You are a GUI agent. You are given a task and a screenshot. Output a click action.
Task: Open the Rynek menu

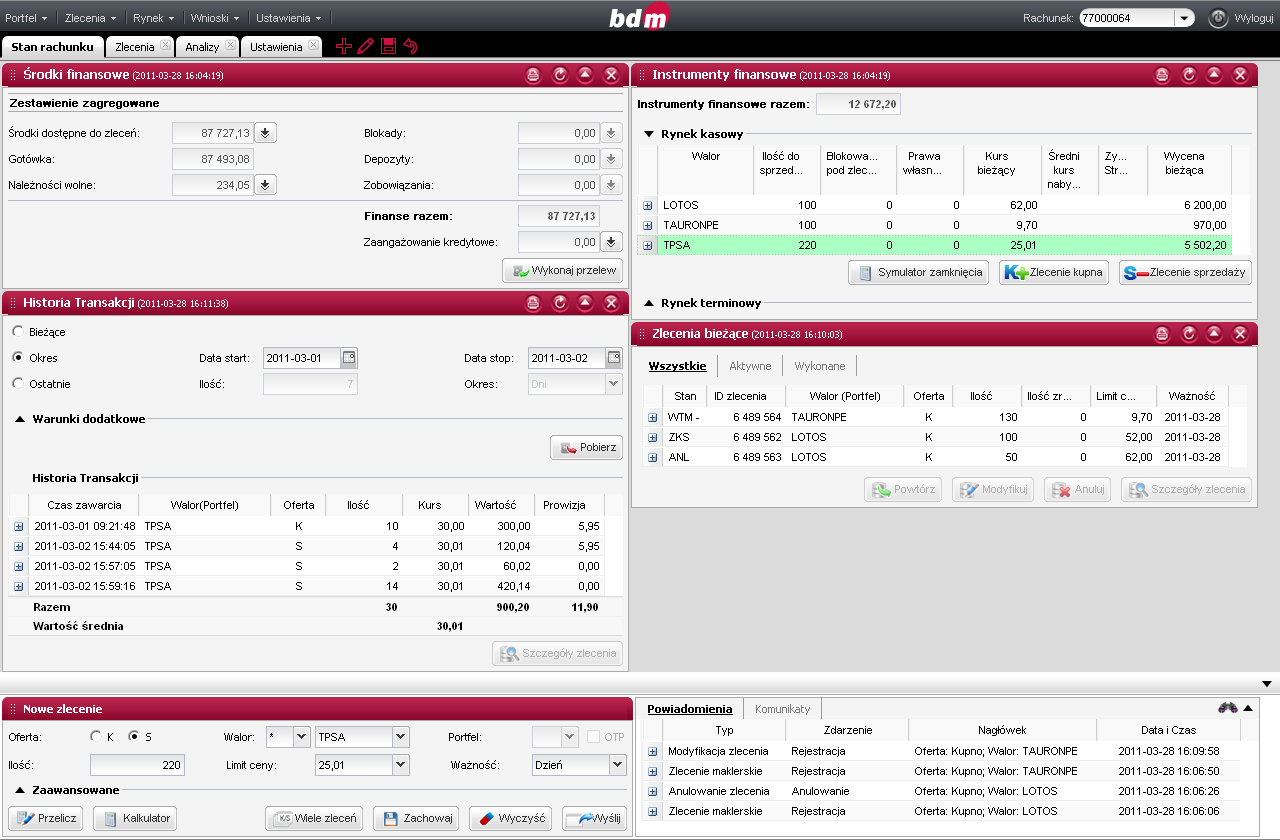(154, 18)
